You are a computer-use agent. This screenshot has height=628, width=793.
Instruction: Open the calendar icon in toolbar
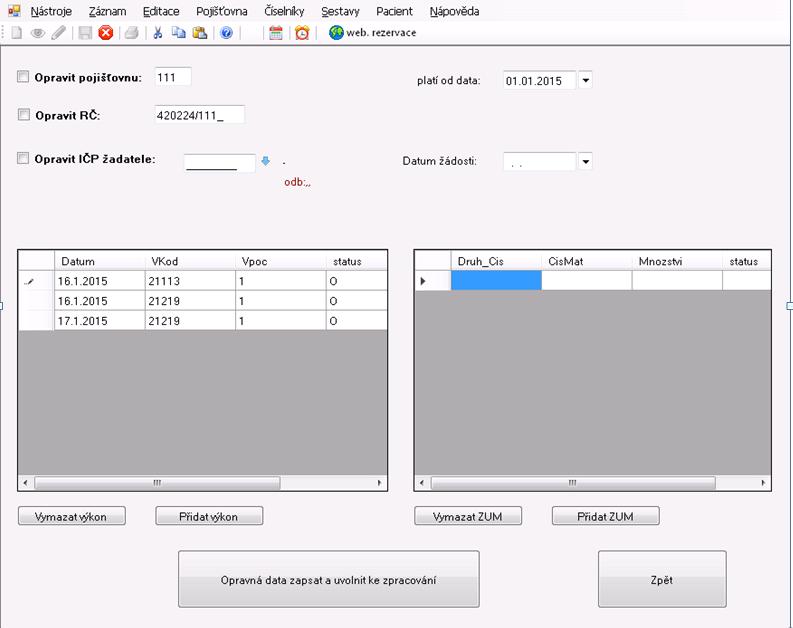coord(276,33)
